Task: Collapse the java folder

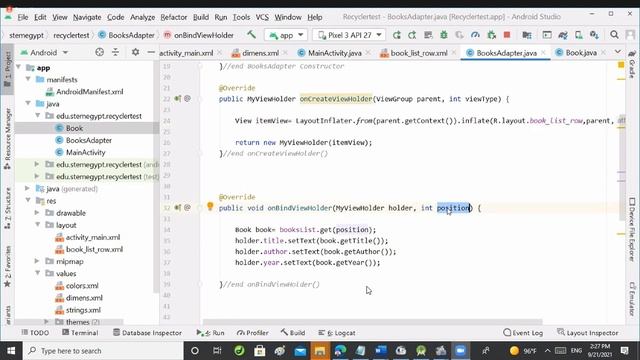Action: click(x=28, y=103)
